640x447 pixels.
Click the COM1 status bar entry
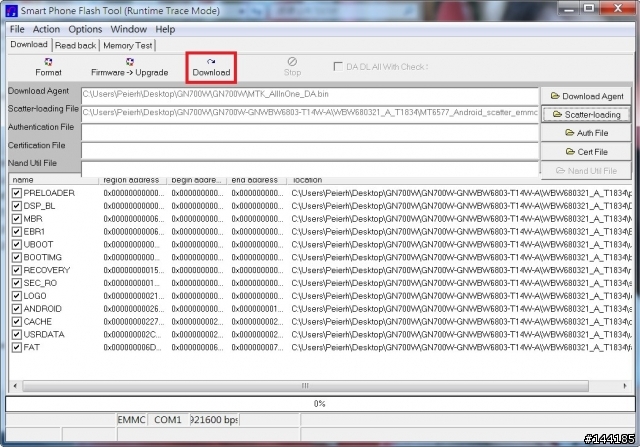pos(168,420)
